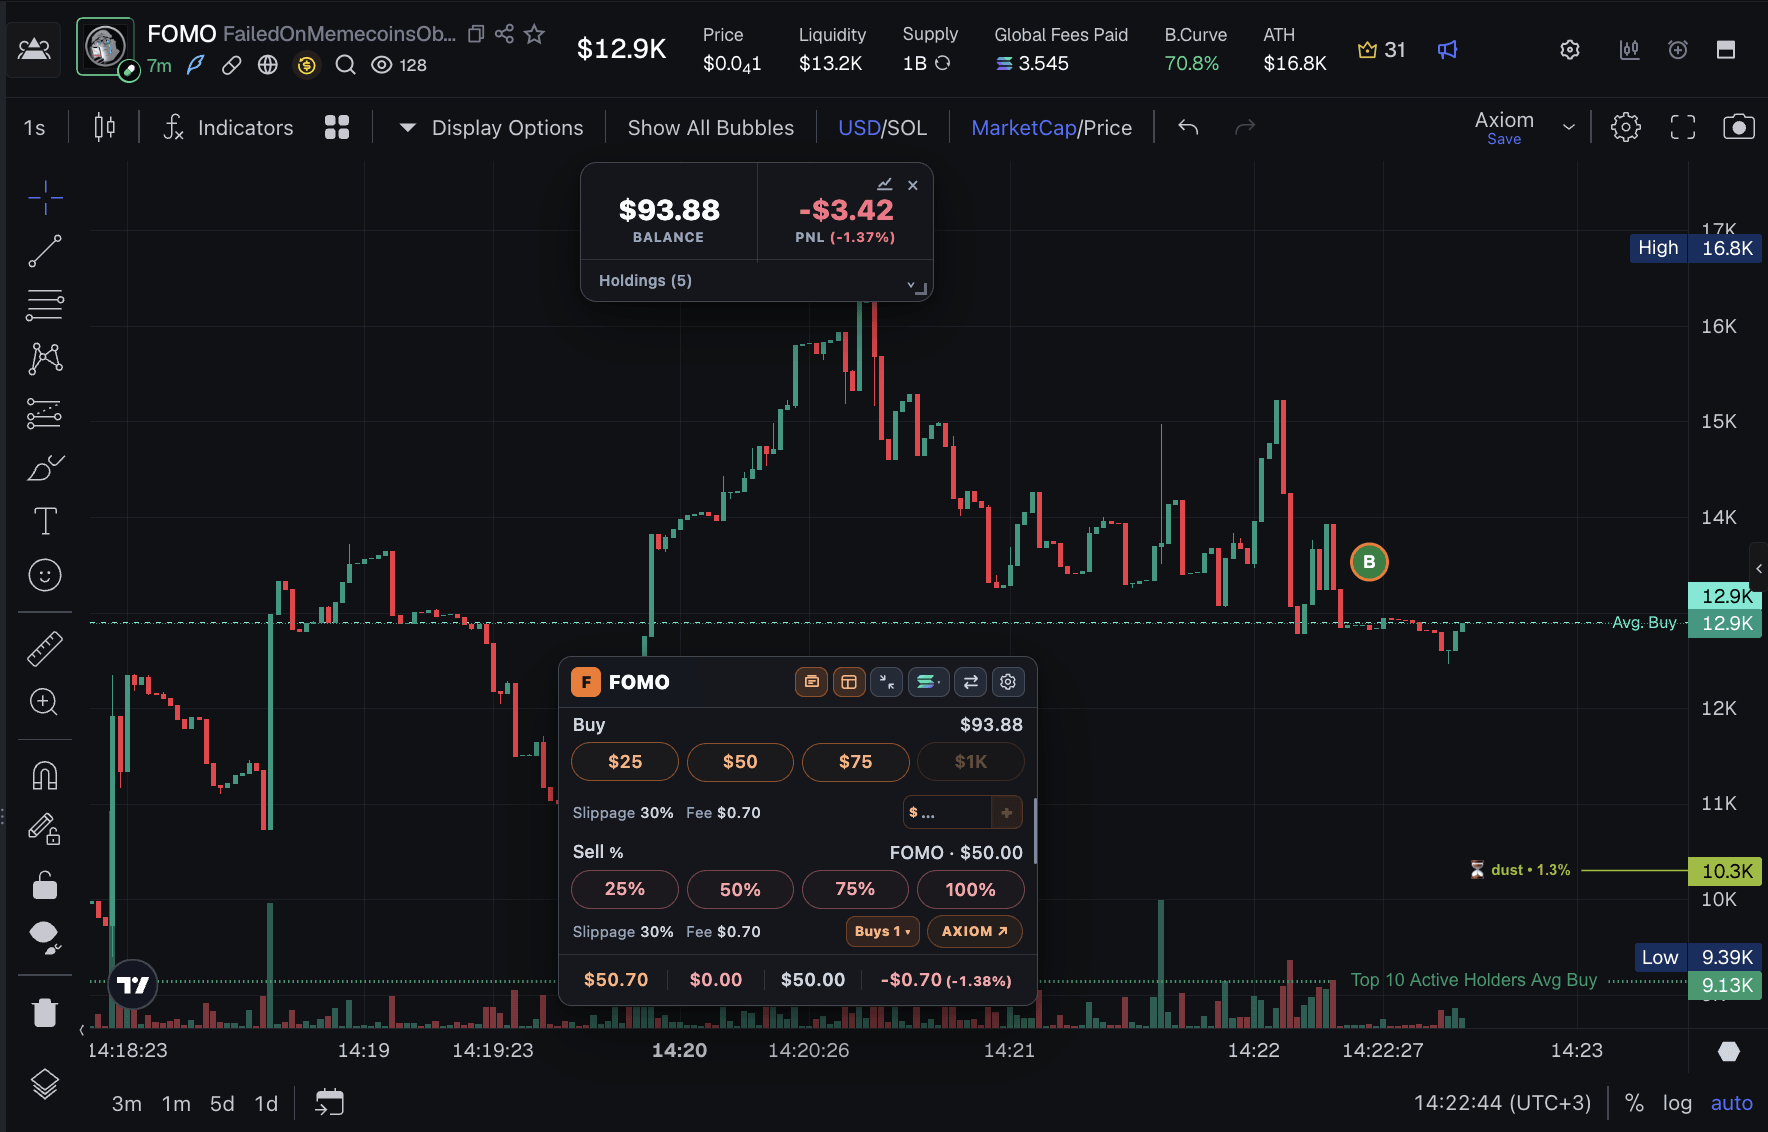Enter fullscreen chart mode
Viewport: 1768px width, 1132px height.
click(1683, 127)
